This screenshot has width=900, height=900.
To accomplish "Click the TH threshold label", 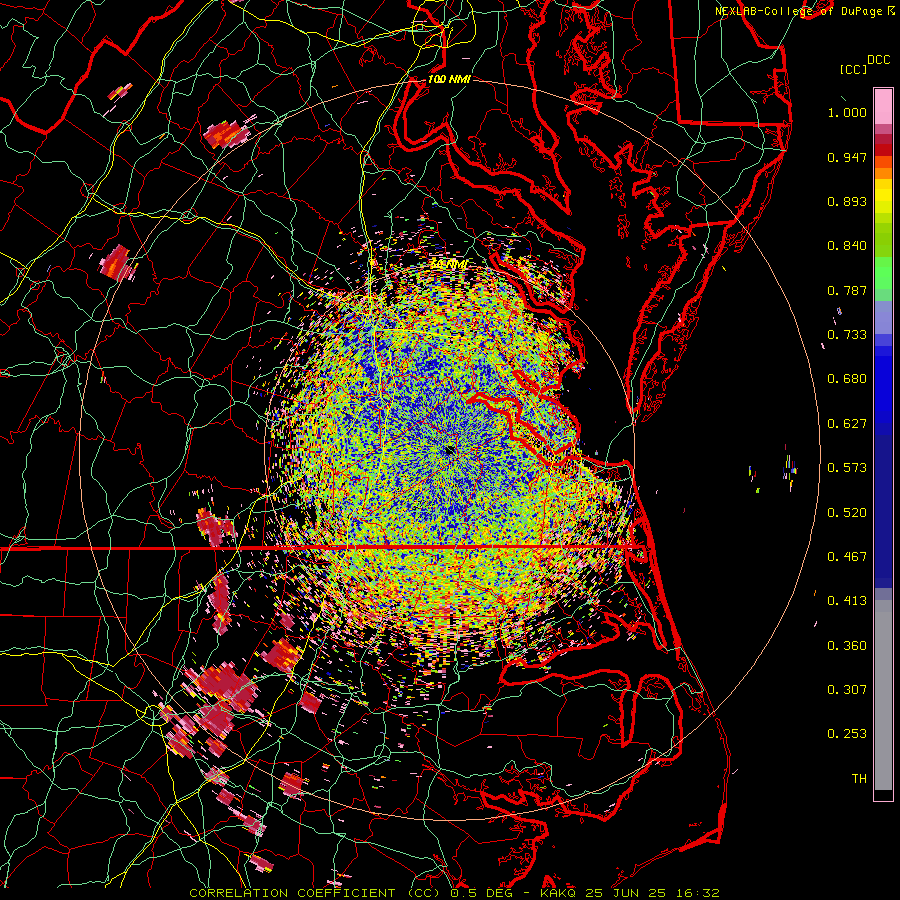I will click(859, 779).
